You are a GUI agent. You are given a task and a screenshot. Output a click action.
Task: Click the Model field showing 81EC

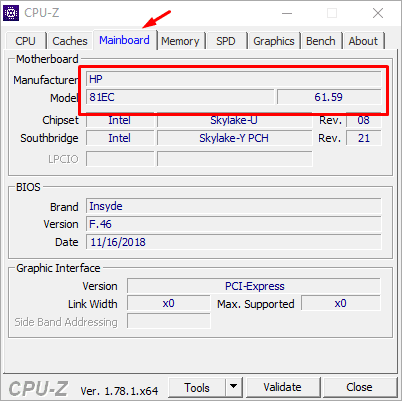tap(180, 97)
